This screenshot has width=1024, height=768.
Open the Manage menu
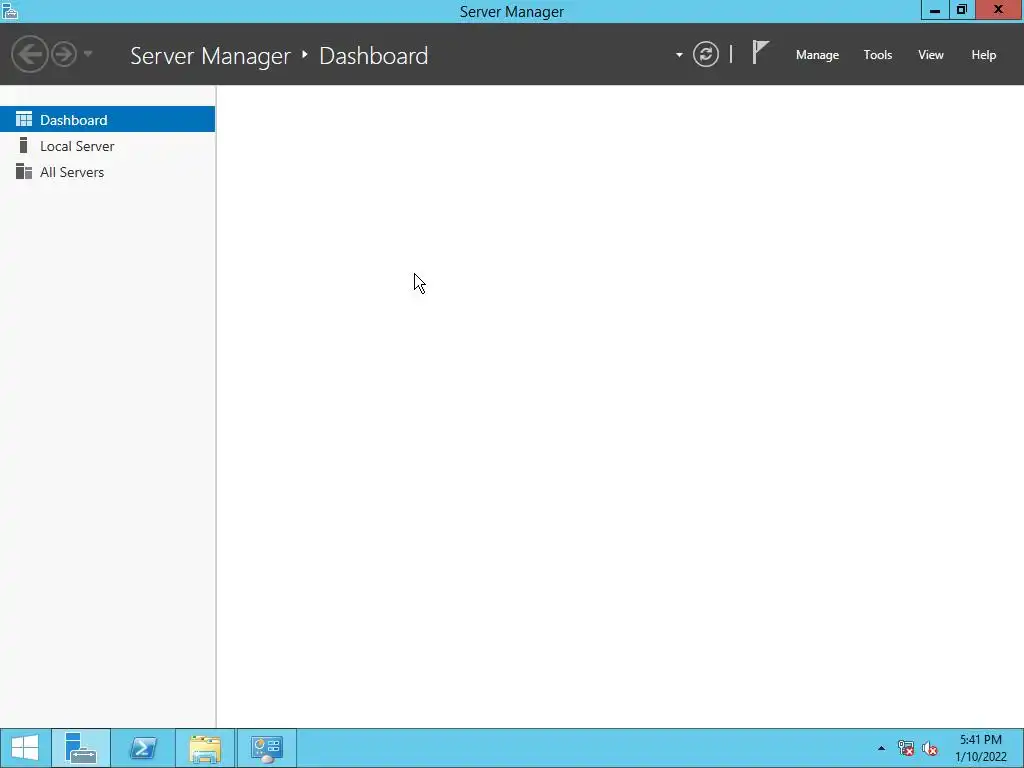(817, 55)
